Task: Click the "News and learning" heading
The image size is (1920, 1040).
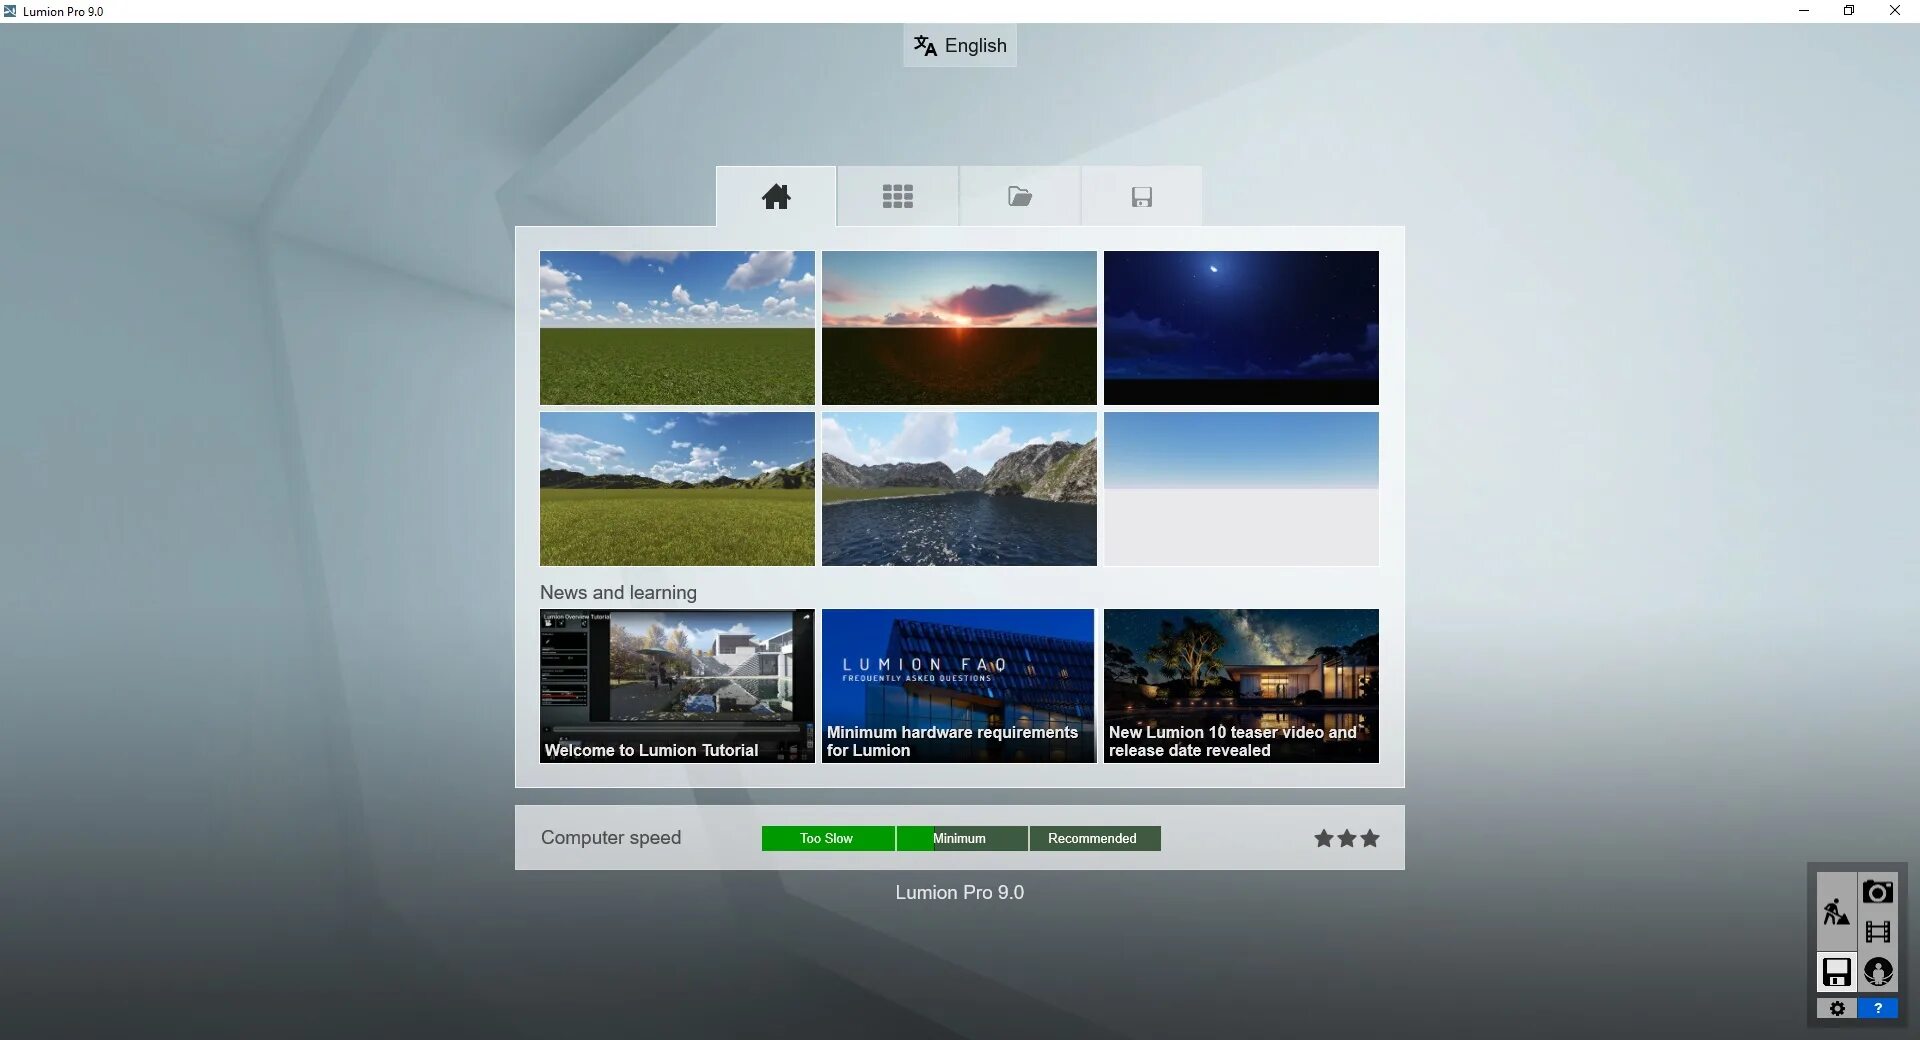Action: coord(618,592)
